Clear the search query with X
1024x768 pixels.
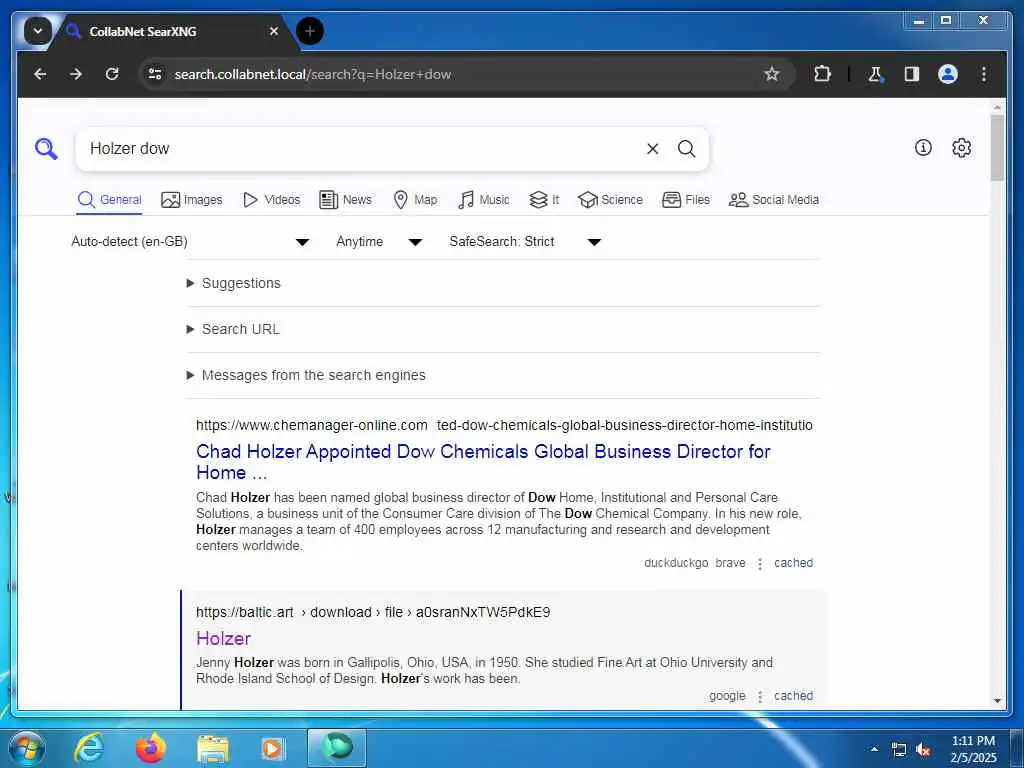(x=652, y=149)
